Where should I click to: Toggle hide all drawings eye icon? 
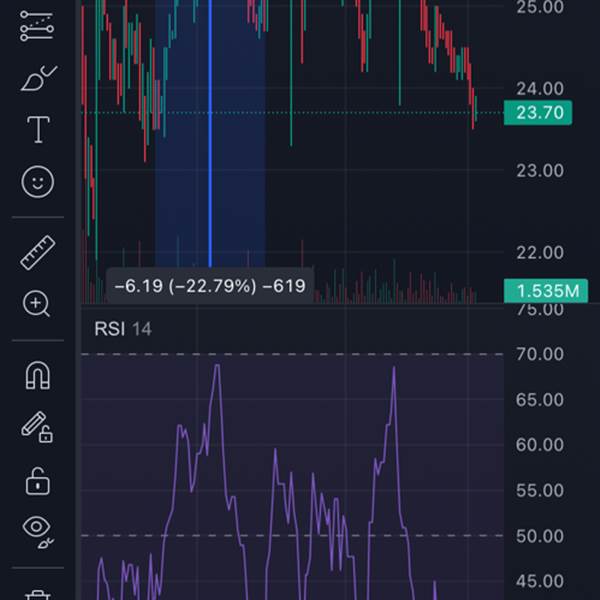pyautogui.click(x=38, y=530)
